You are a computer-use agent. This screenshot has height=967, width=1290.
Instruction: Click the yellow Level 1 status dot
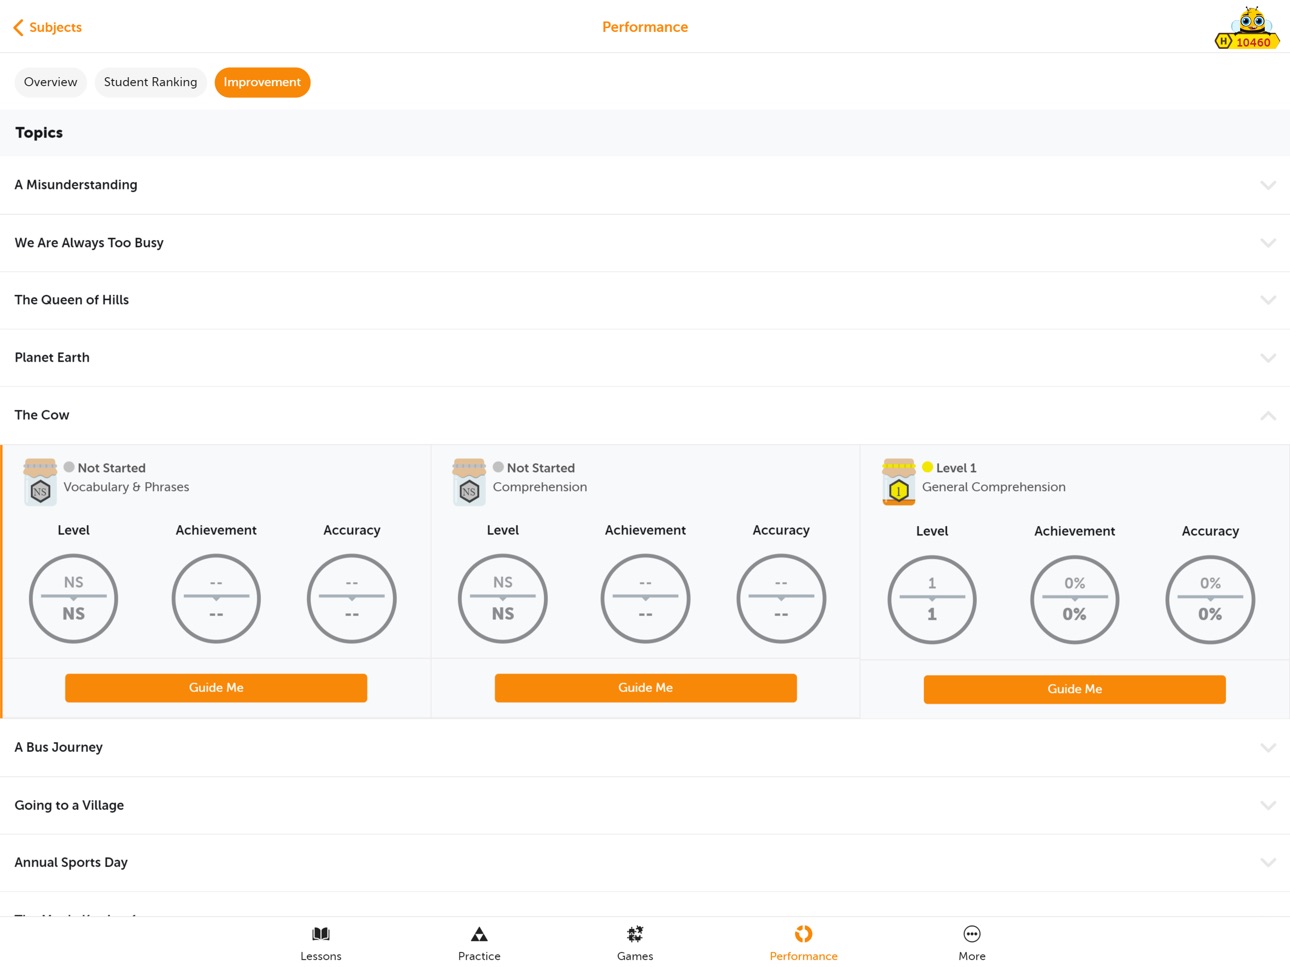[x=927, y=467]
